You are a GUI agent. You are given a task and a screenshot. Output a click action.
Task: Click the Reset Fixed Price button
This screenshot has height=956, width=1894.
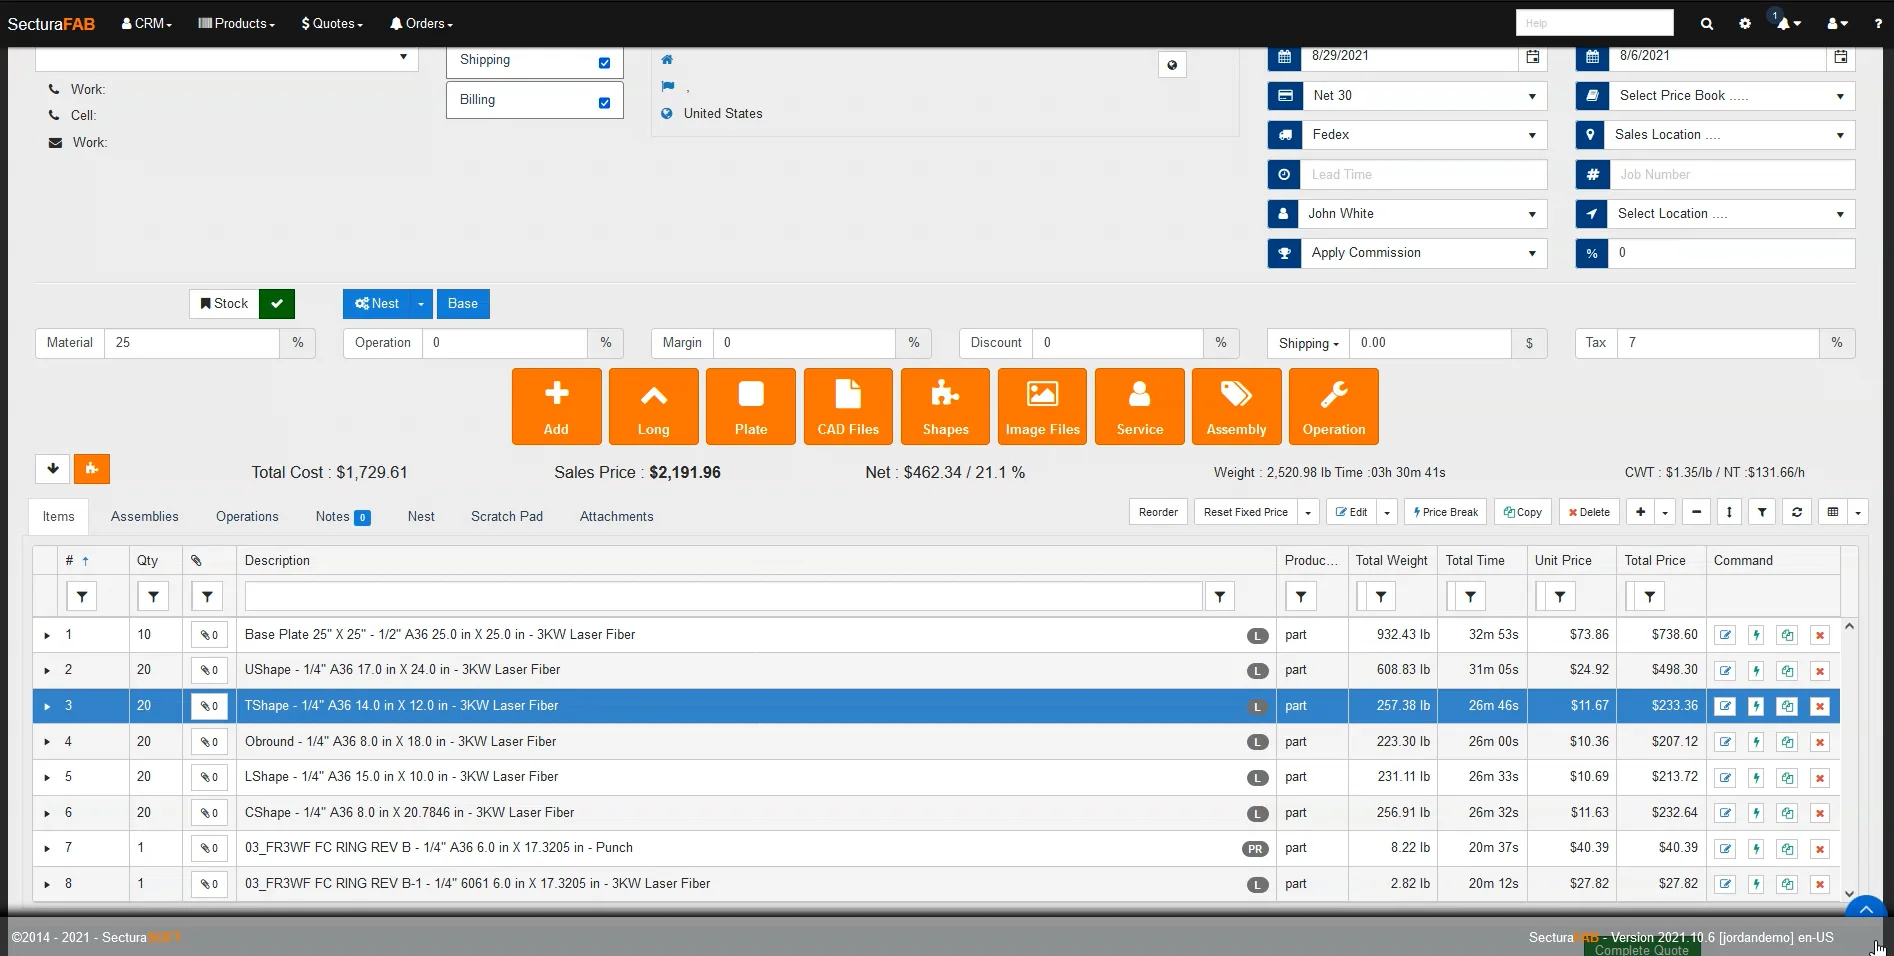click(x=1245, y=512)
